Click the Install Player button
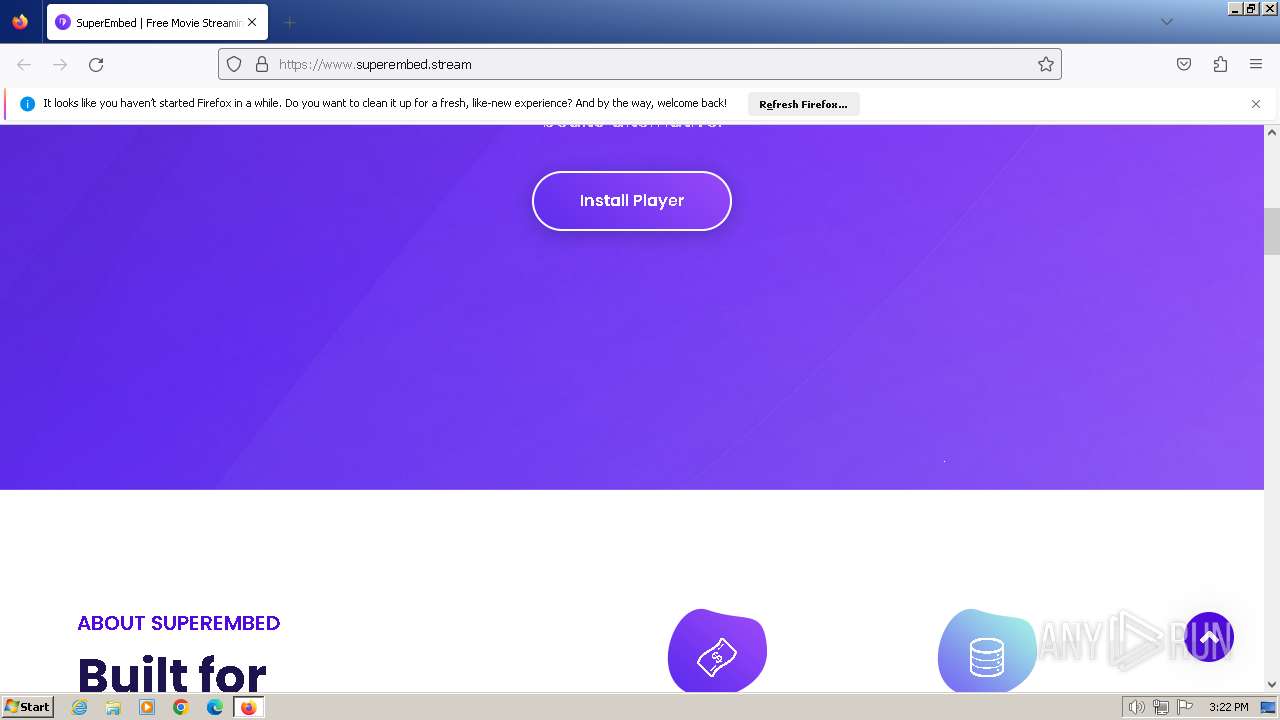This screenshot has width=1280, height=720. (632, 201)
